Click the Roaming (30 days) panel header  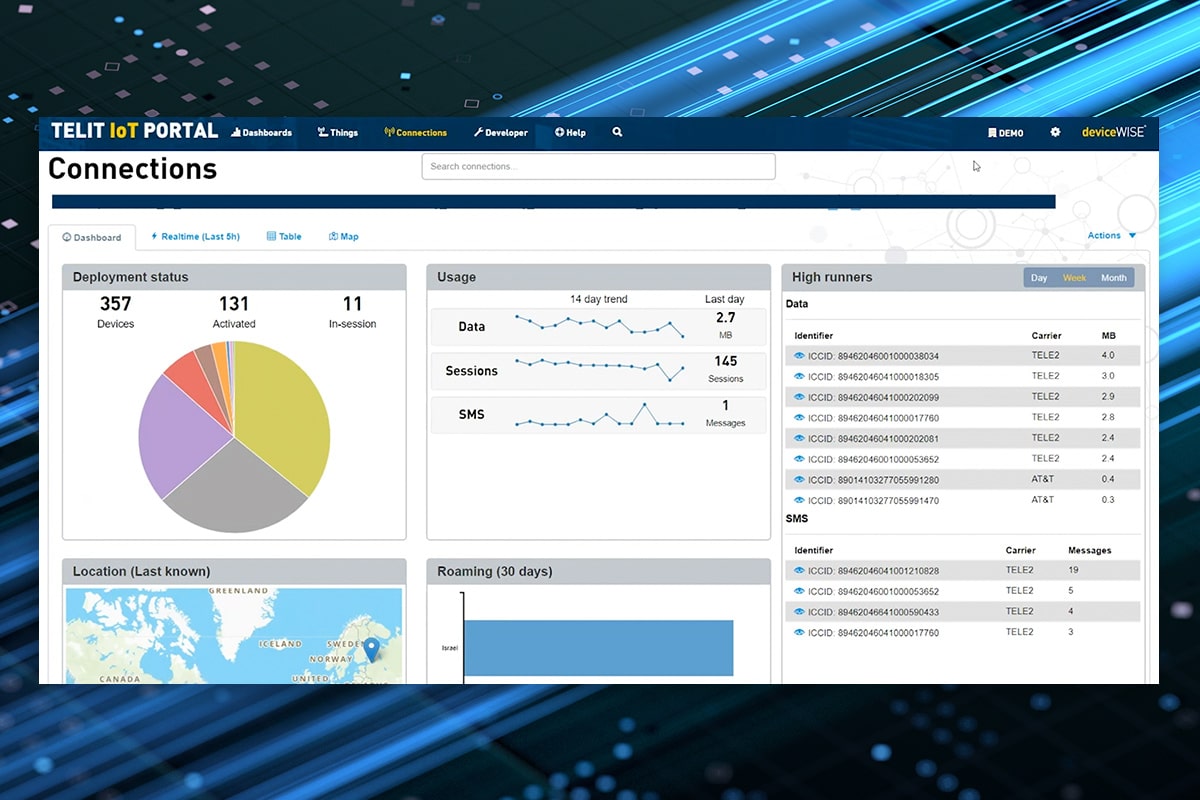coord(598,571)
